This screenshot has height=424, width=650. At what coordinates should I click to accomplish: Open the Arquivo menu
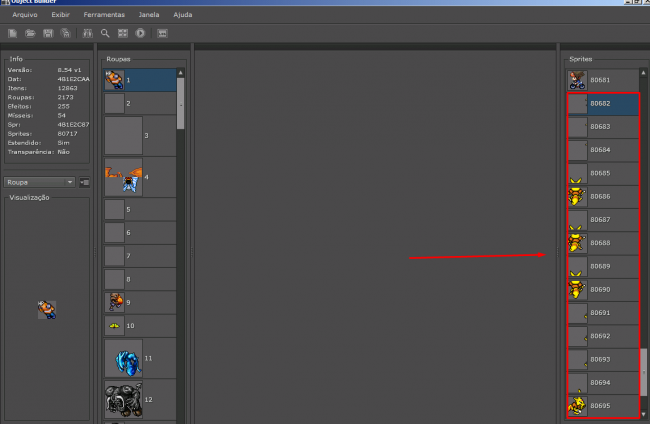(x=24, y=15)
